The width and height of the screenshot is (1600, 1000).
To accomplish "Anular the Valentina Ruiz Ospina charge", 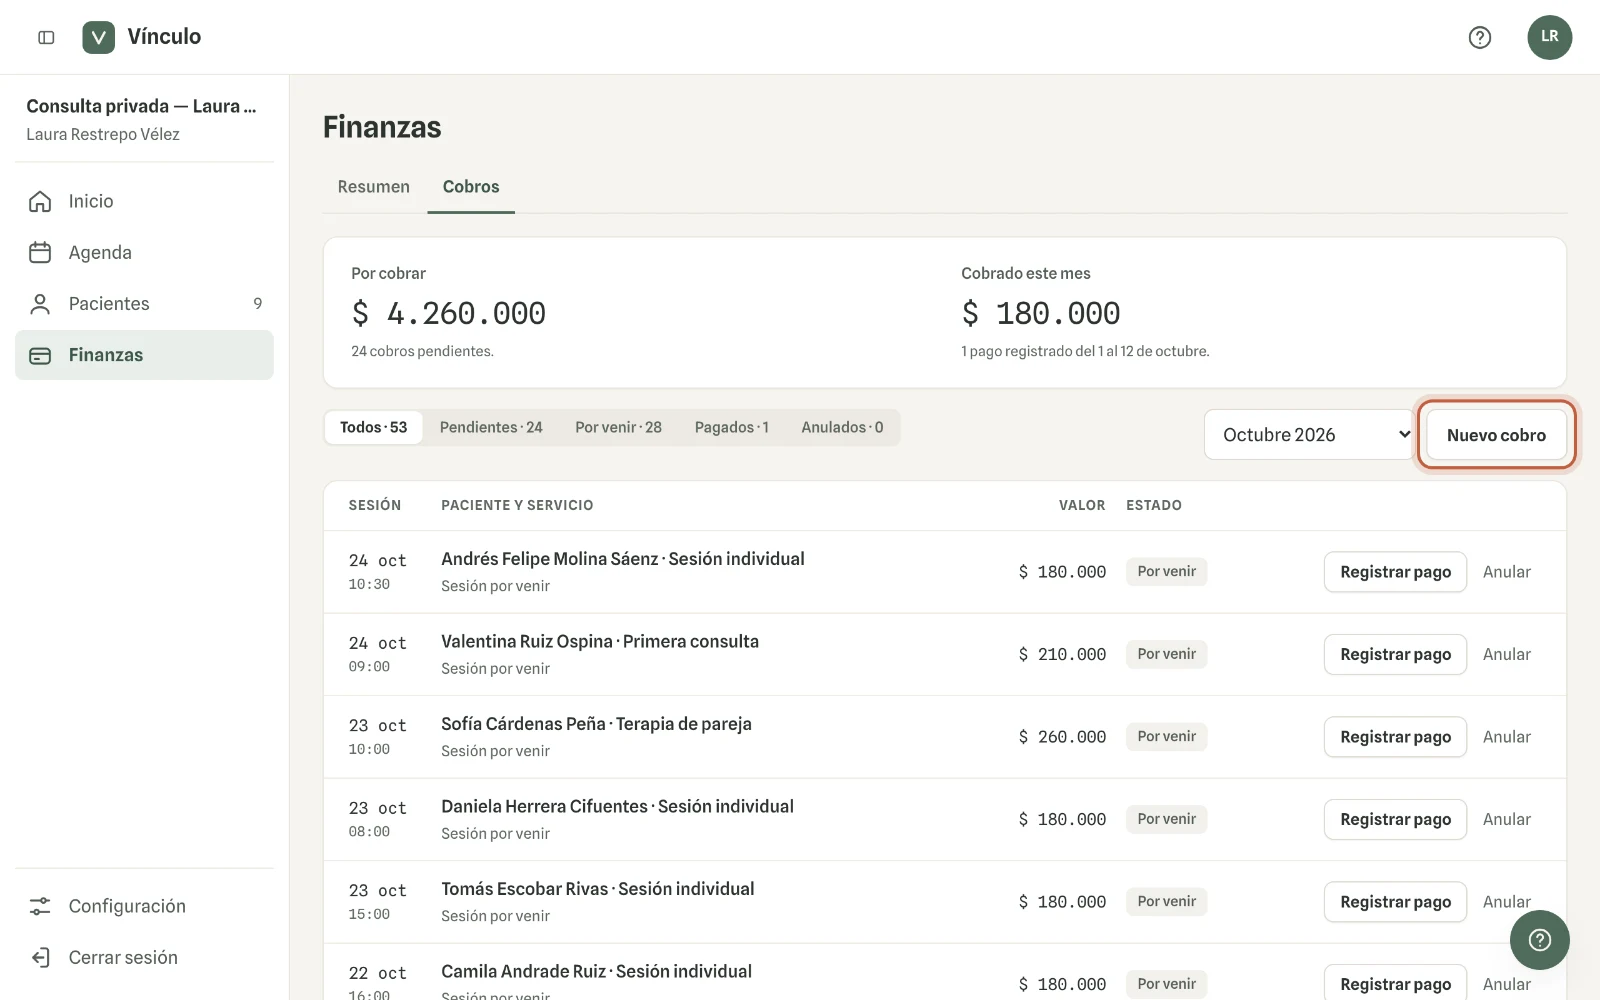I will (1507, 655).
